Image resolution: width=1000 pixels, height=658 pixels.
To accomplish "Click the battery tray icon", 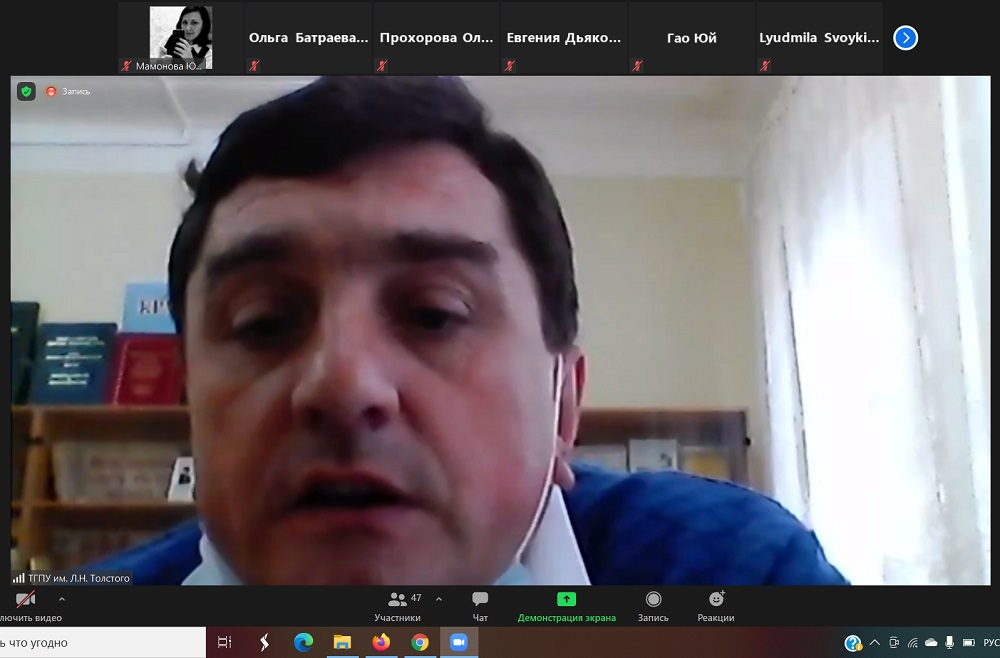I will point(969,643).
